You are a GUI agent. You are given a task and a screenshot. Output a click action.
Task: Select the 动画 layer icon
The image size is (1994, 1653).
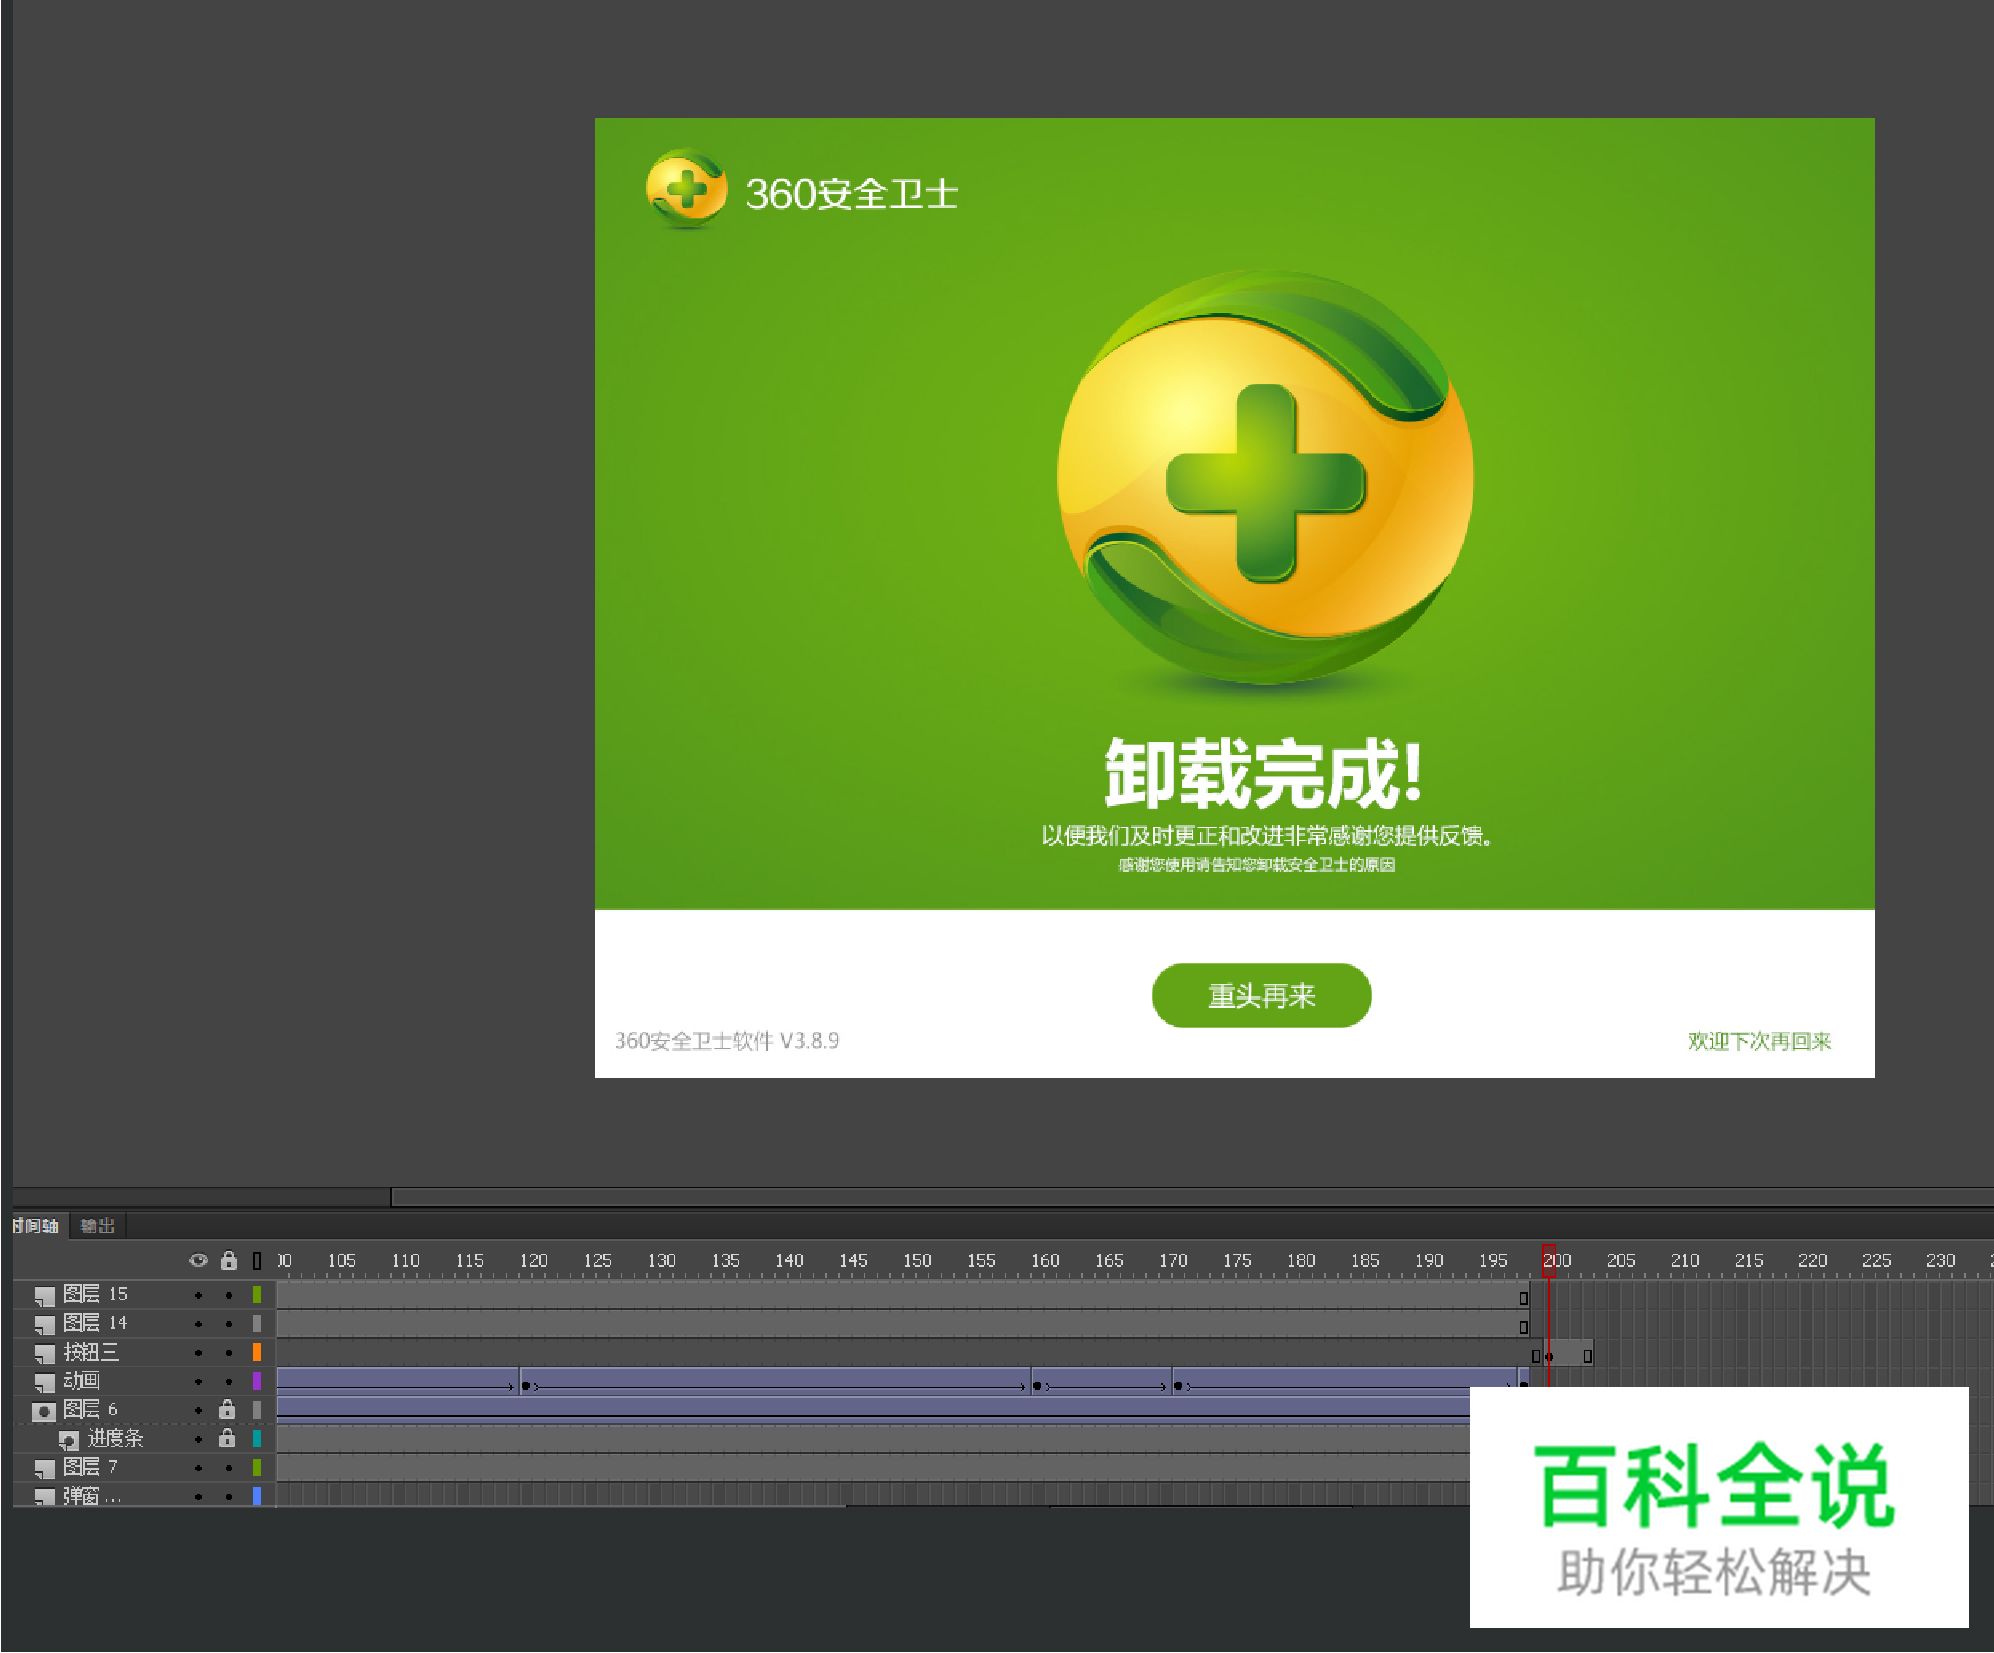[x=44, y=1380]
